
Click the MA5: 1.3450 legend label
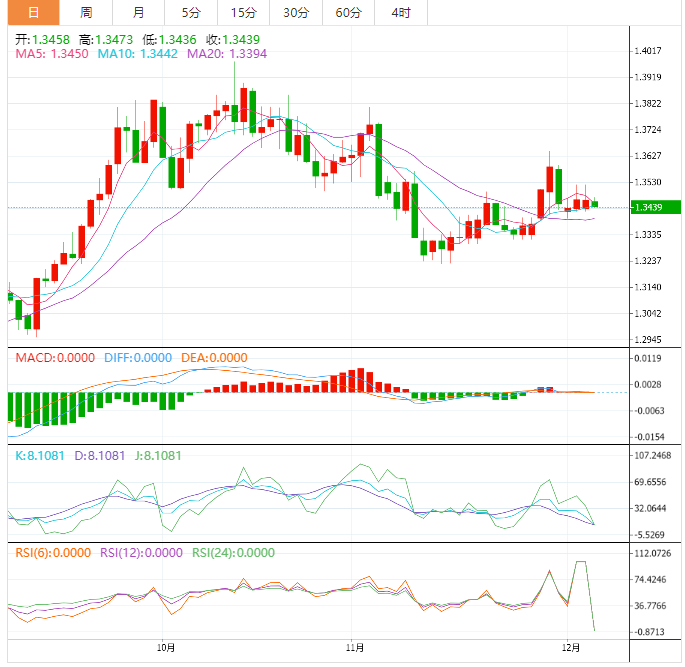52,54
